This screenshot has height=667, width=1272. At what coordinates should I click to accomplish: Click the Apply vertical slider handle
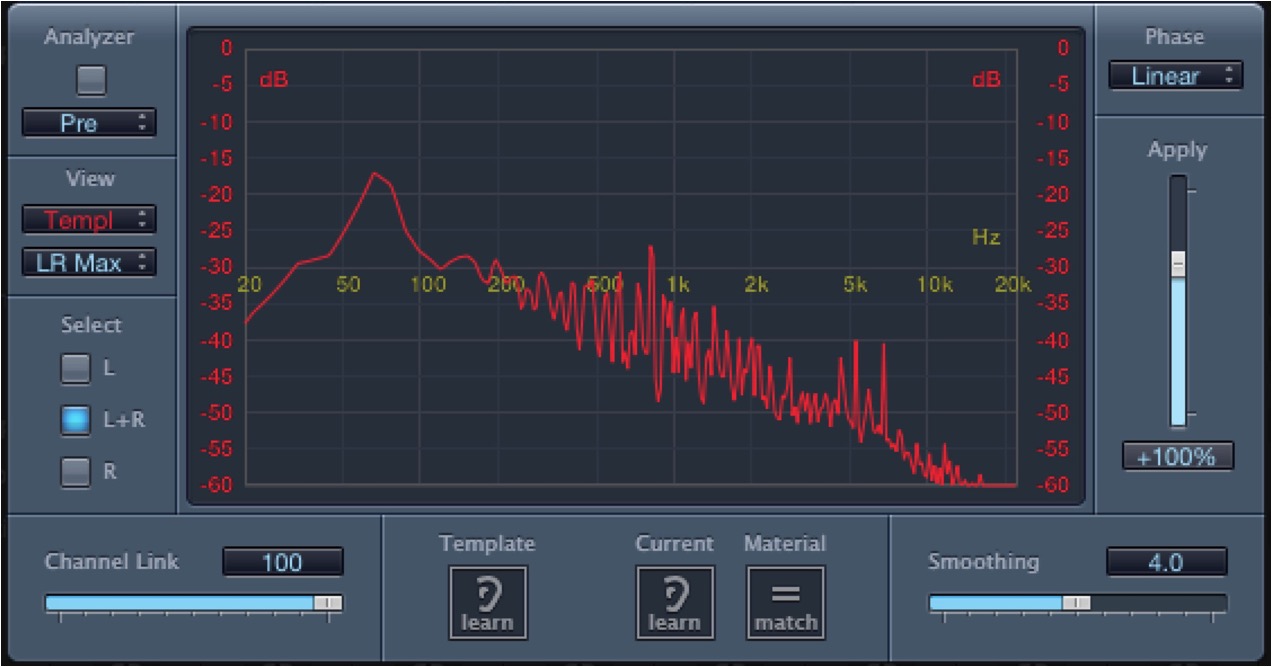1178,264
